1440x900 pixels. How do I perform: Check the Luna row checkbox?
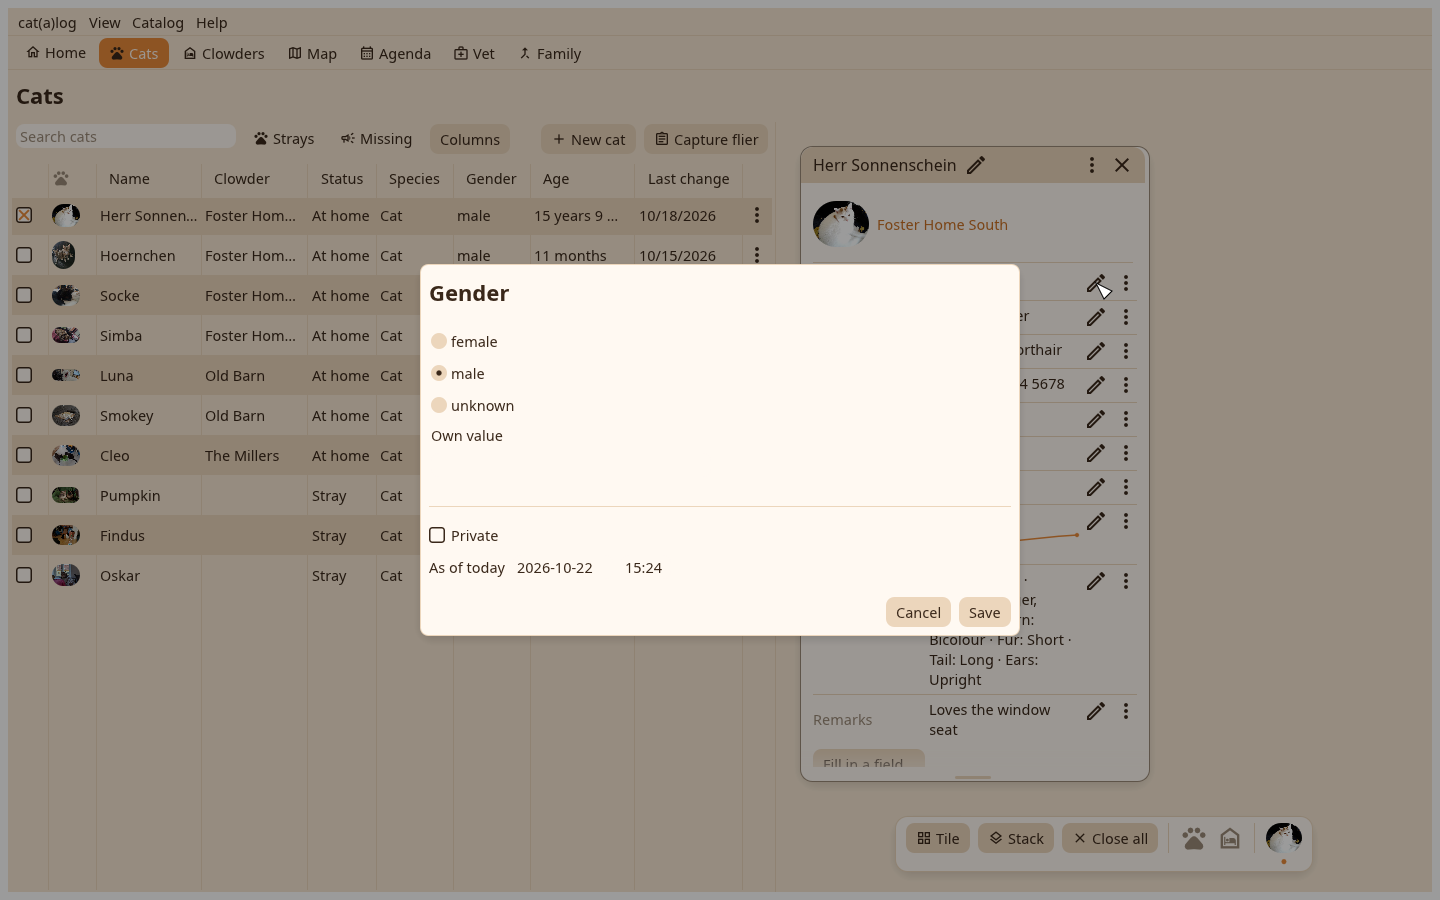click(24, 375)
